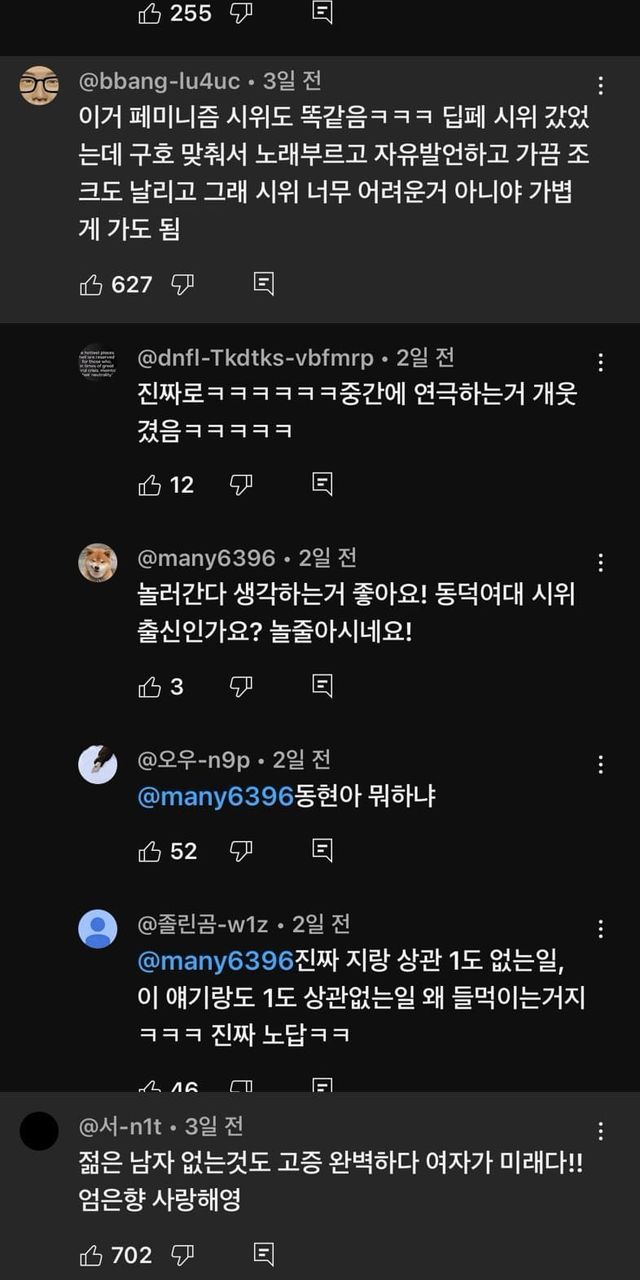
Task: Like the @bbang-lu4uc comment with 627 likes
Action: pos(91,285)
